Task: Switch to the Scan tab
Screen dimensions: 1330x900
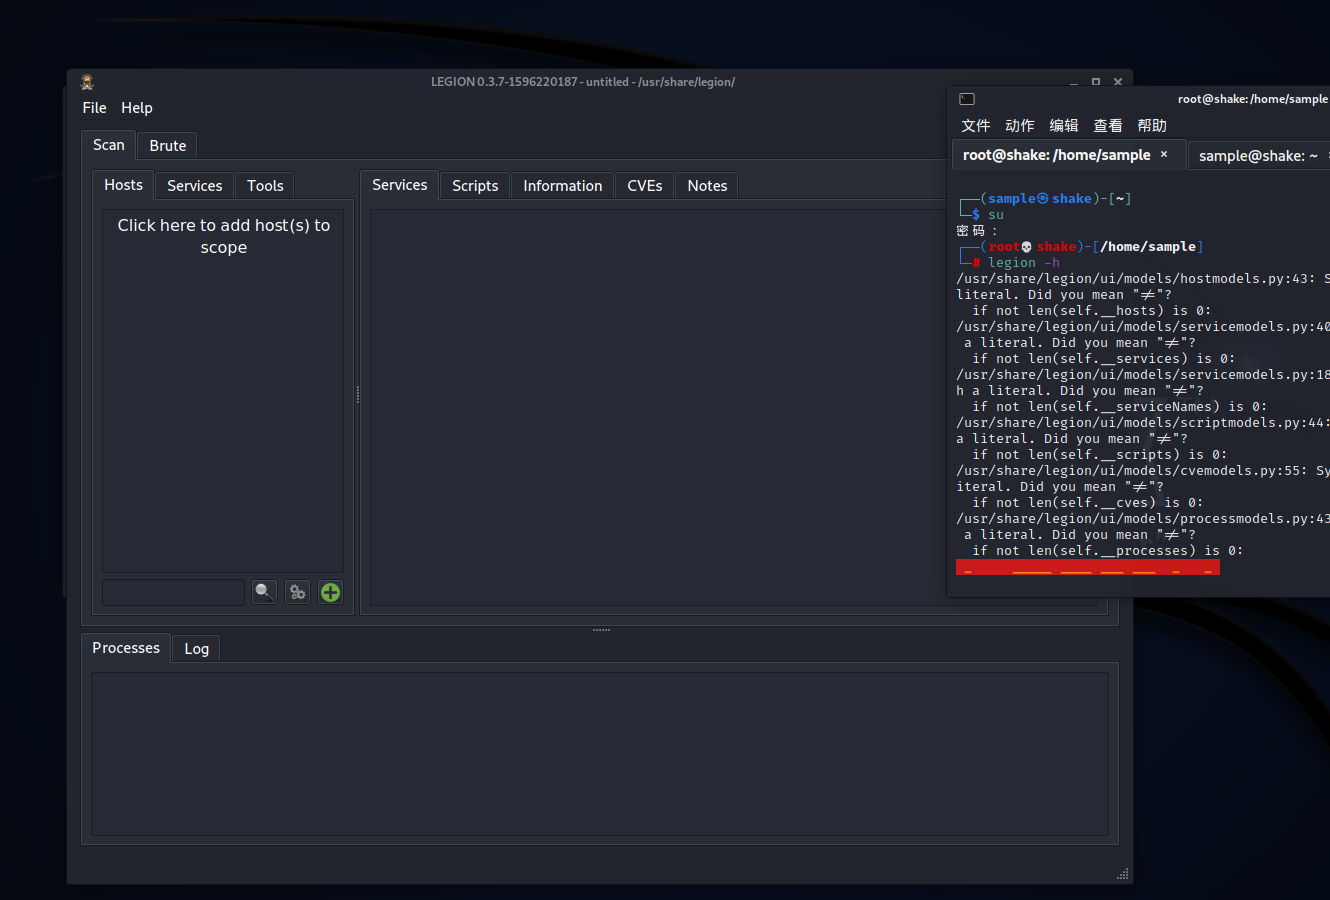Action: pos(109,145)
